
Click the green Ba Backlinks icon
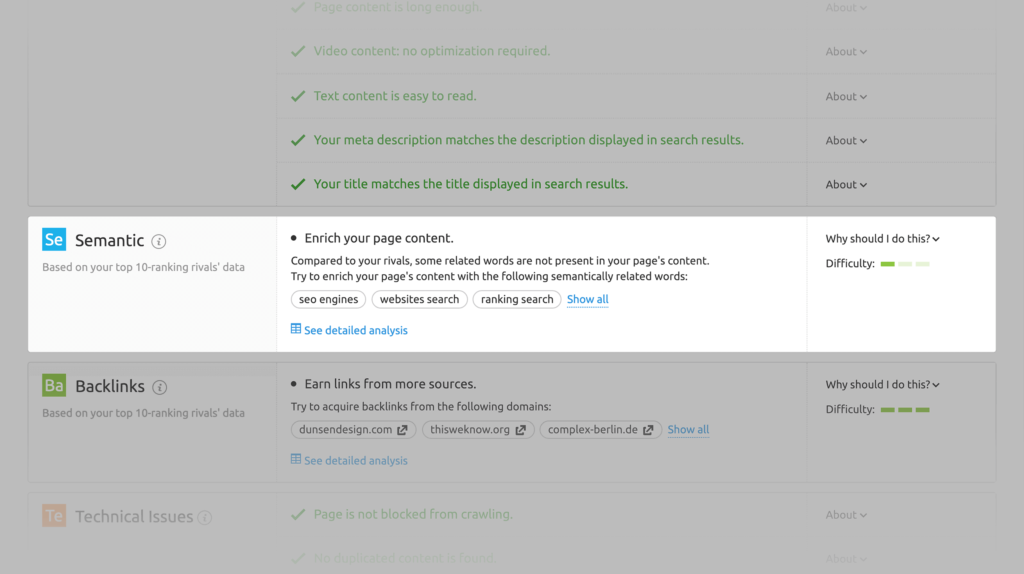click(x=54, y=386)
